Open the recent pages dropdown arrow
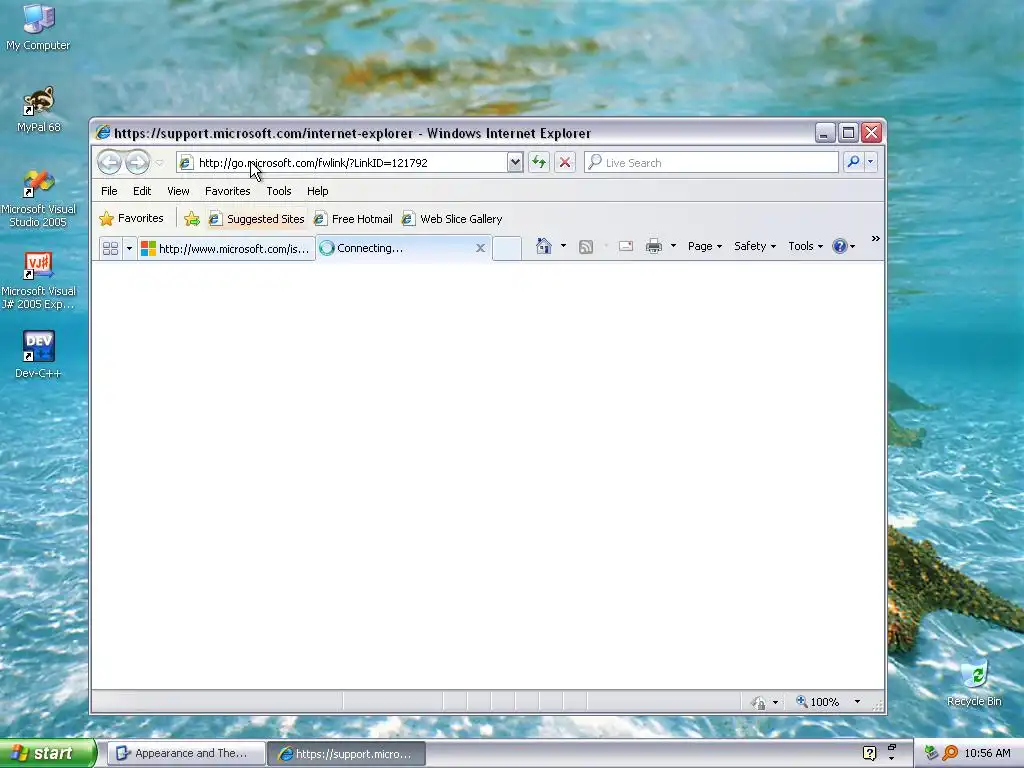 point(159,163)
